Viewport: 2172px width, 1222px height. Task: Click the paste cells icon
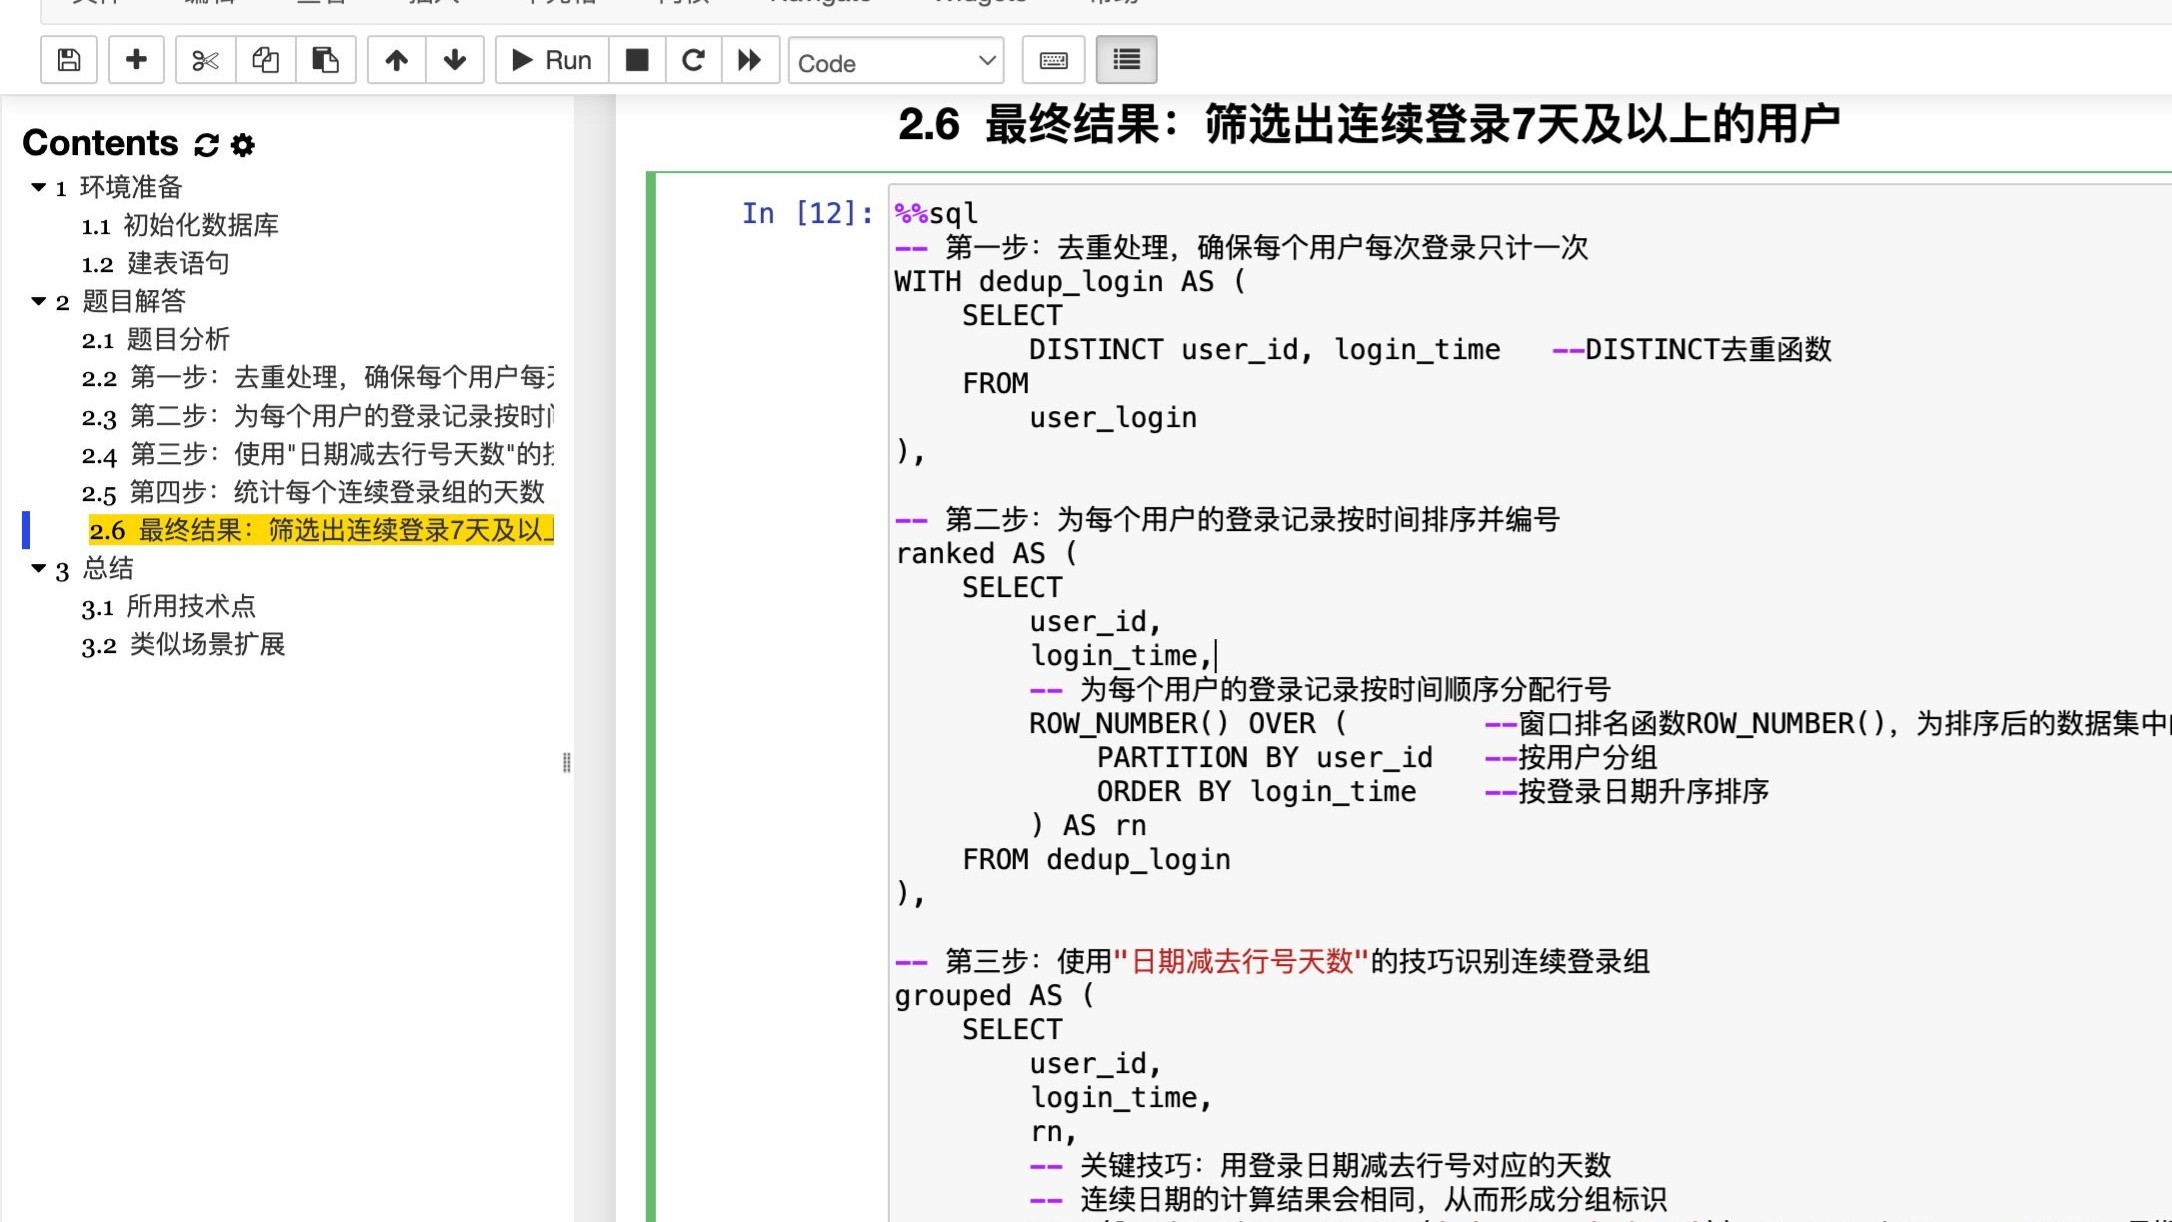click(325, 60)
